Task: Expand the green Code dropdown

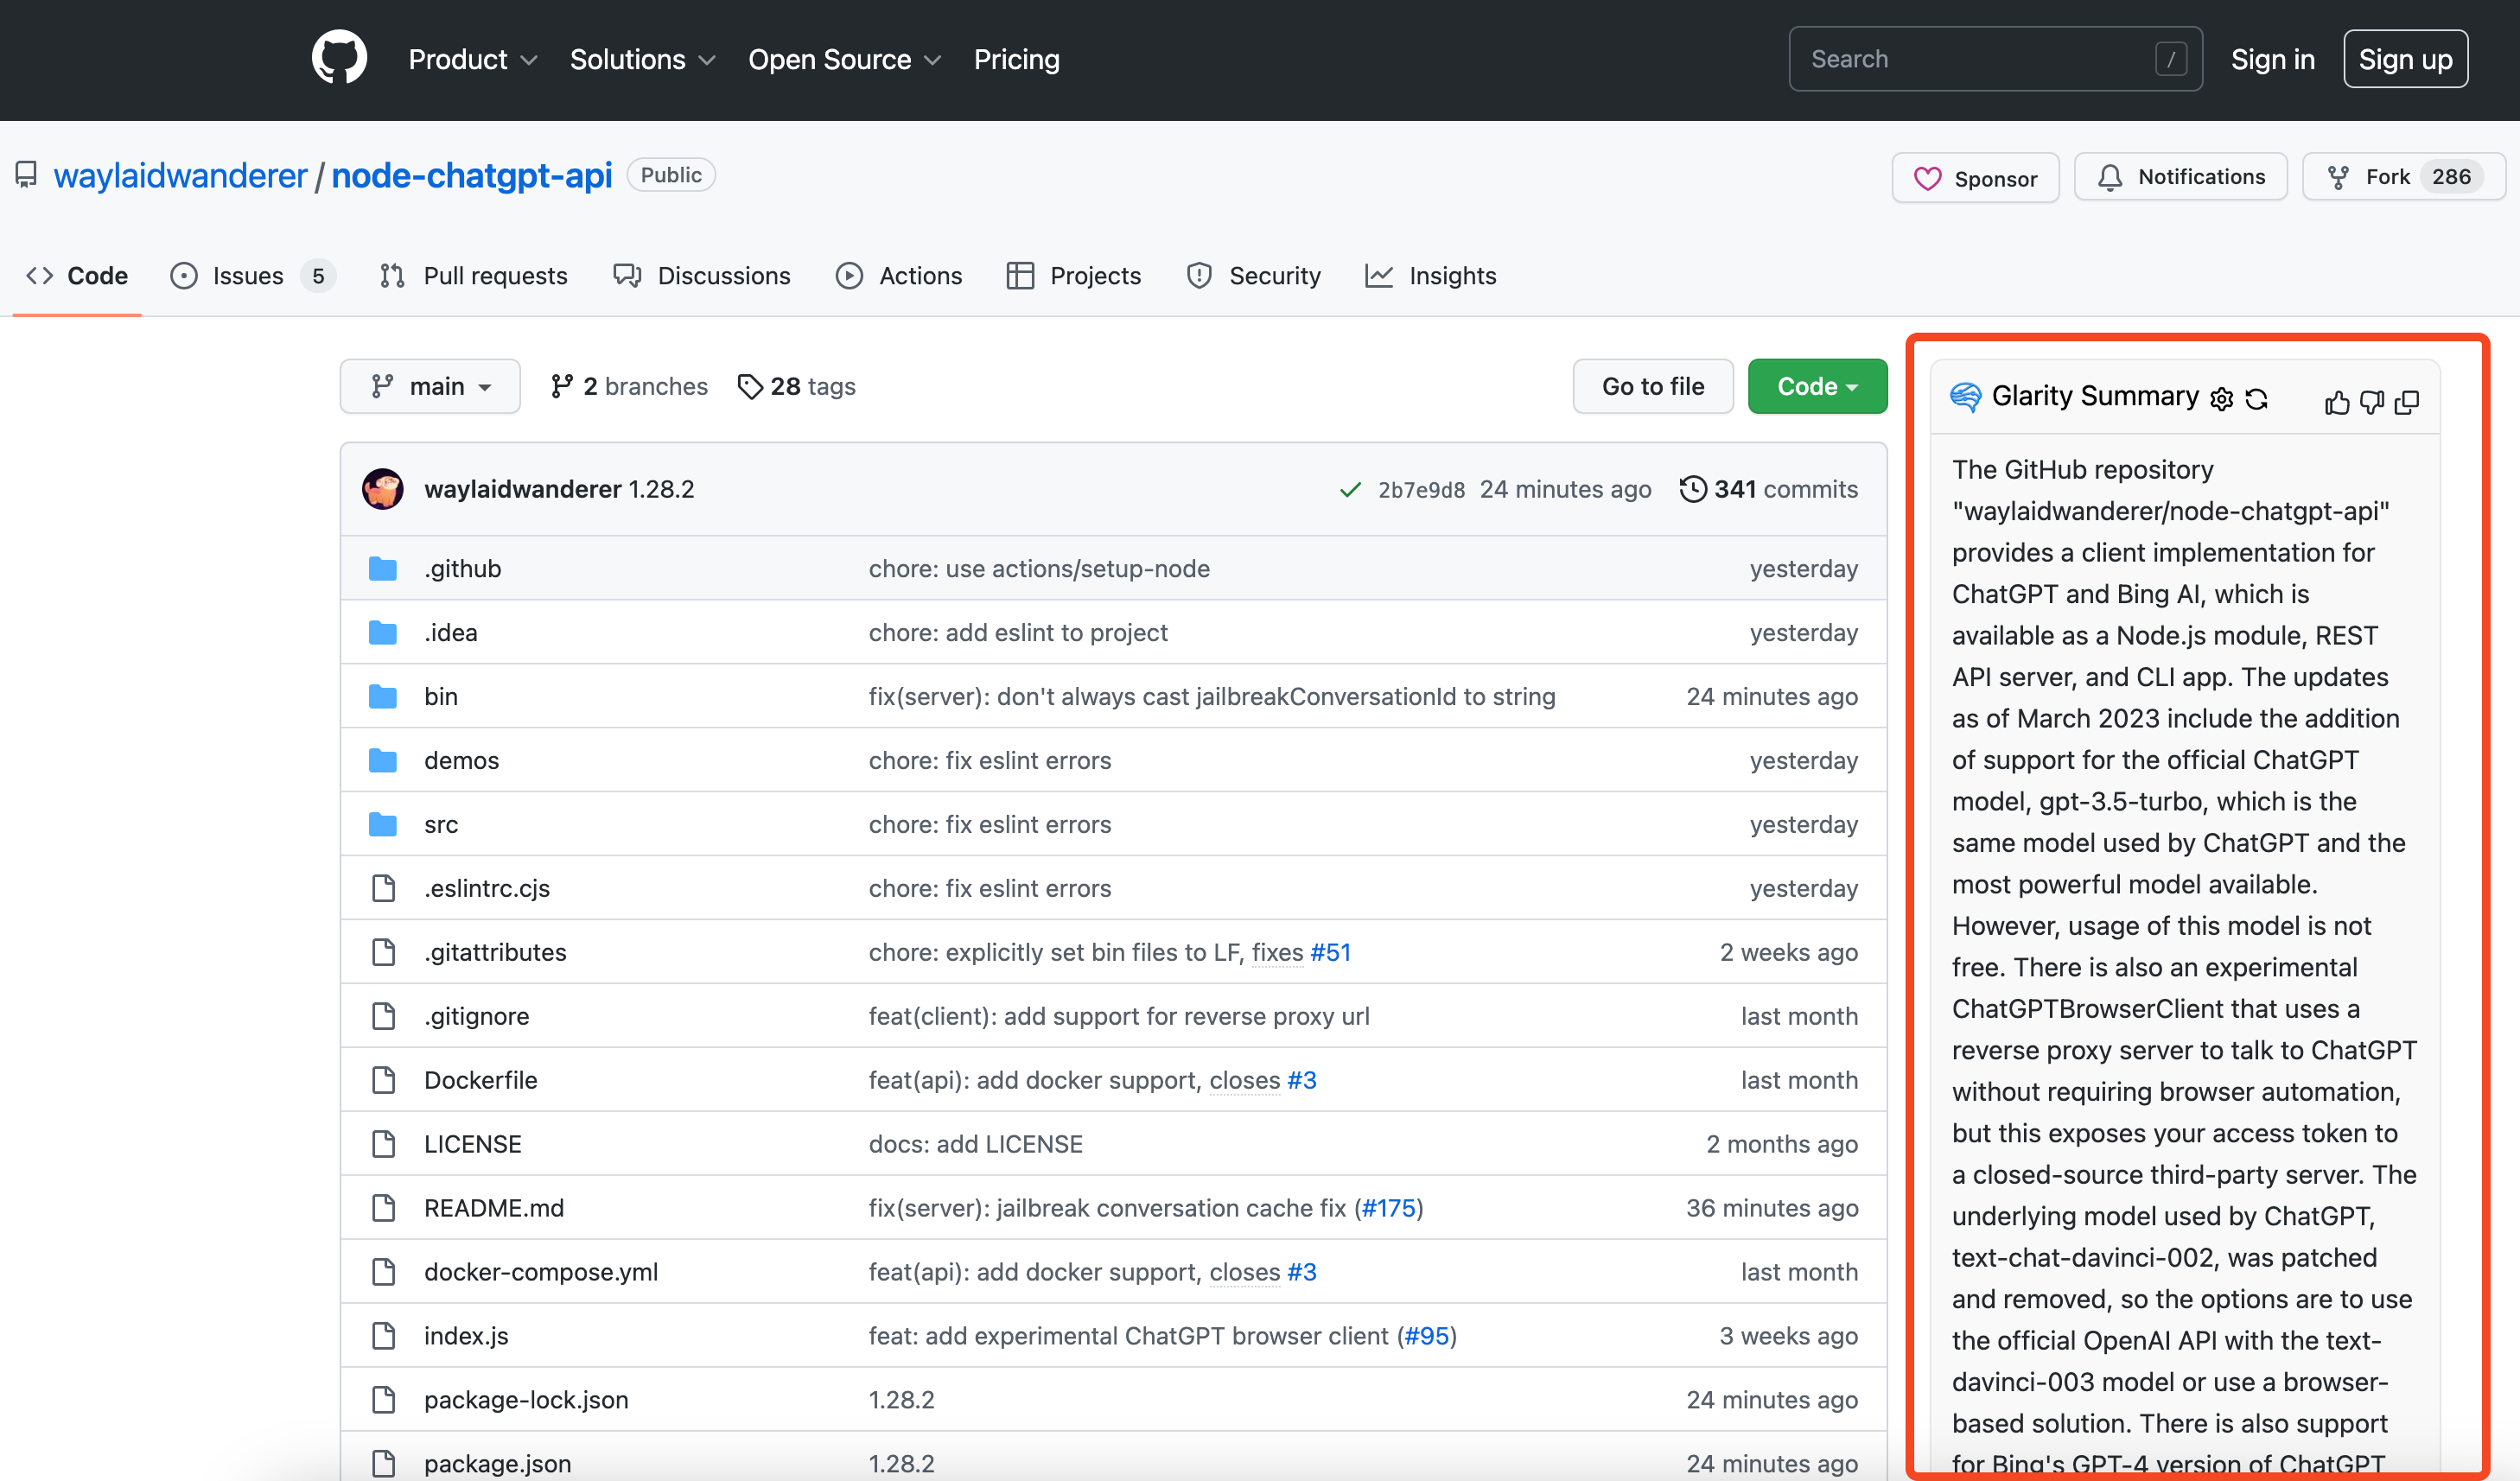Action: point(1817,386)
